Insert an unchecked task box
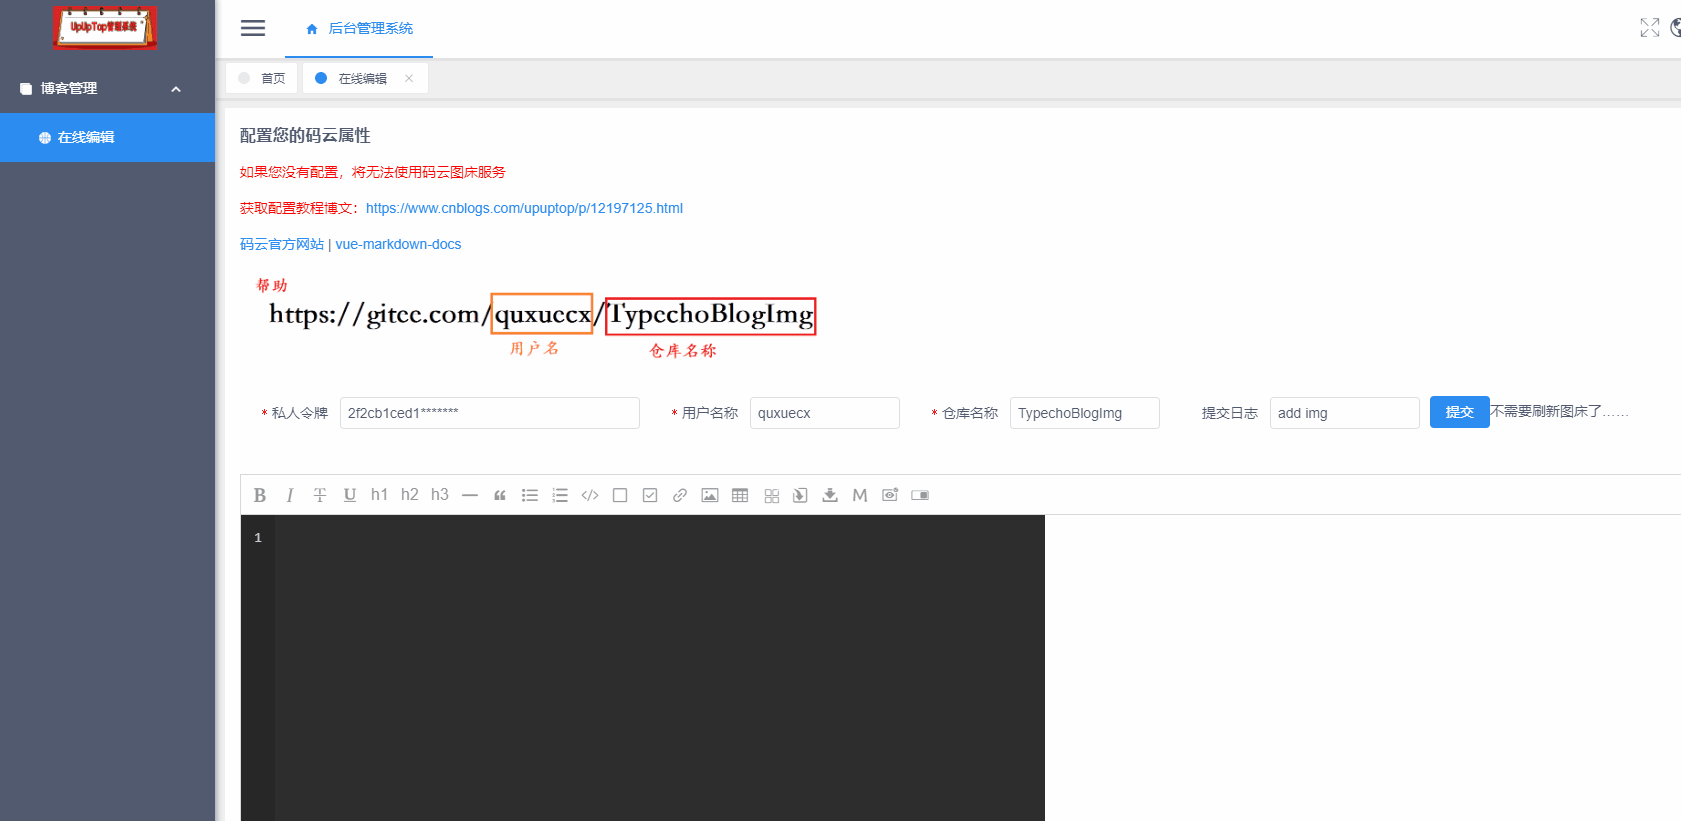This screenshot has width=1681, height=821. [620, 495]
